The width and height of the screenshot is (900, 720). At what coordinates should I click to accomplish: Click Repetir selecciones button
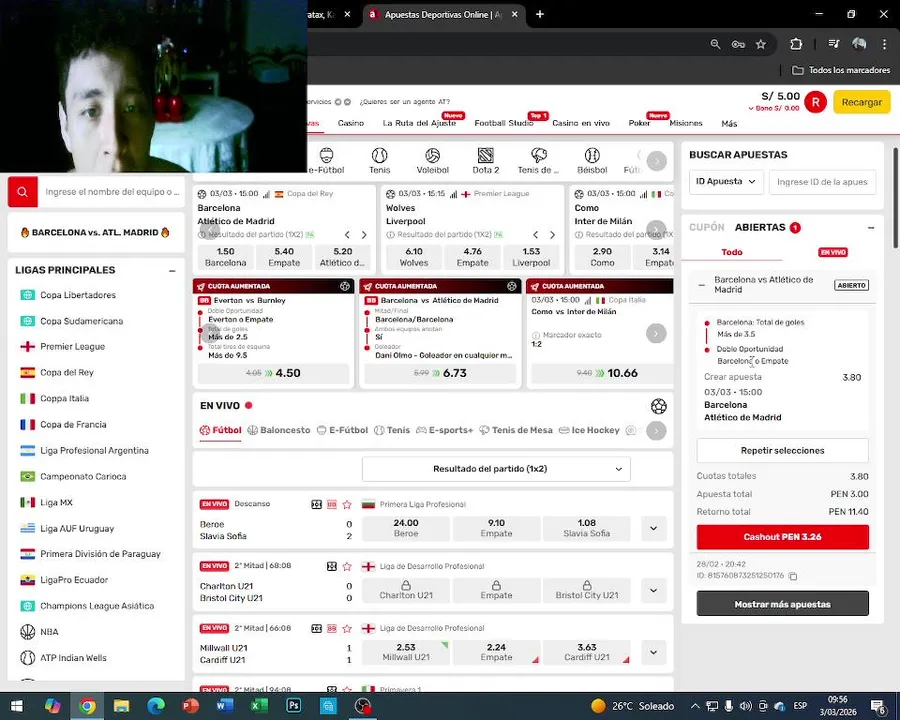(782, 451)
